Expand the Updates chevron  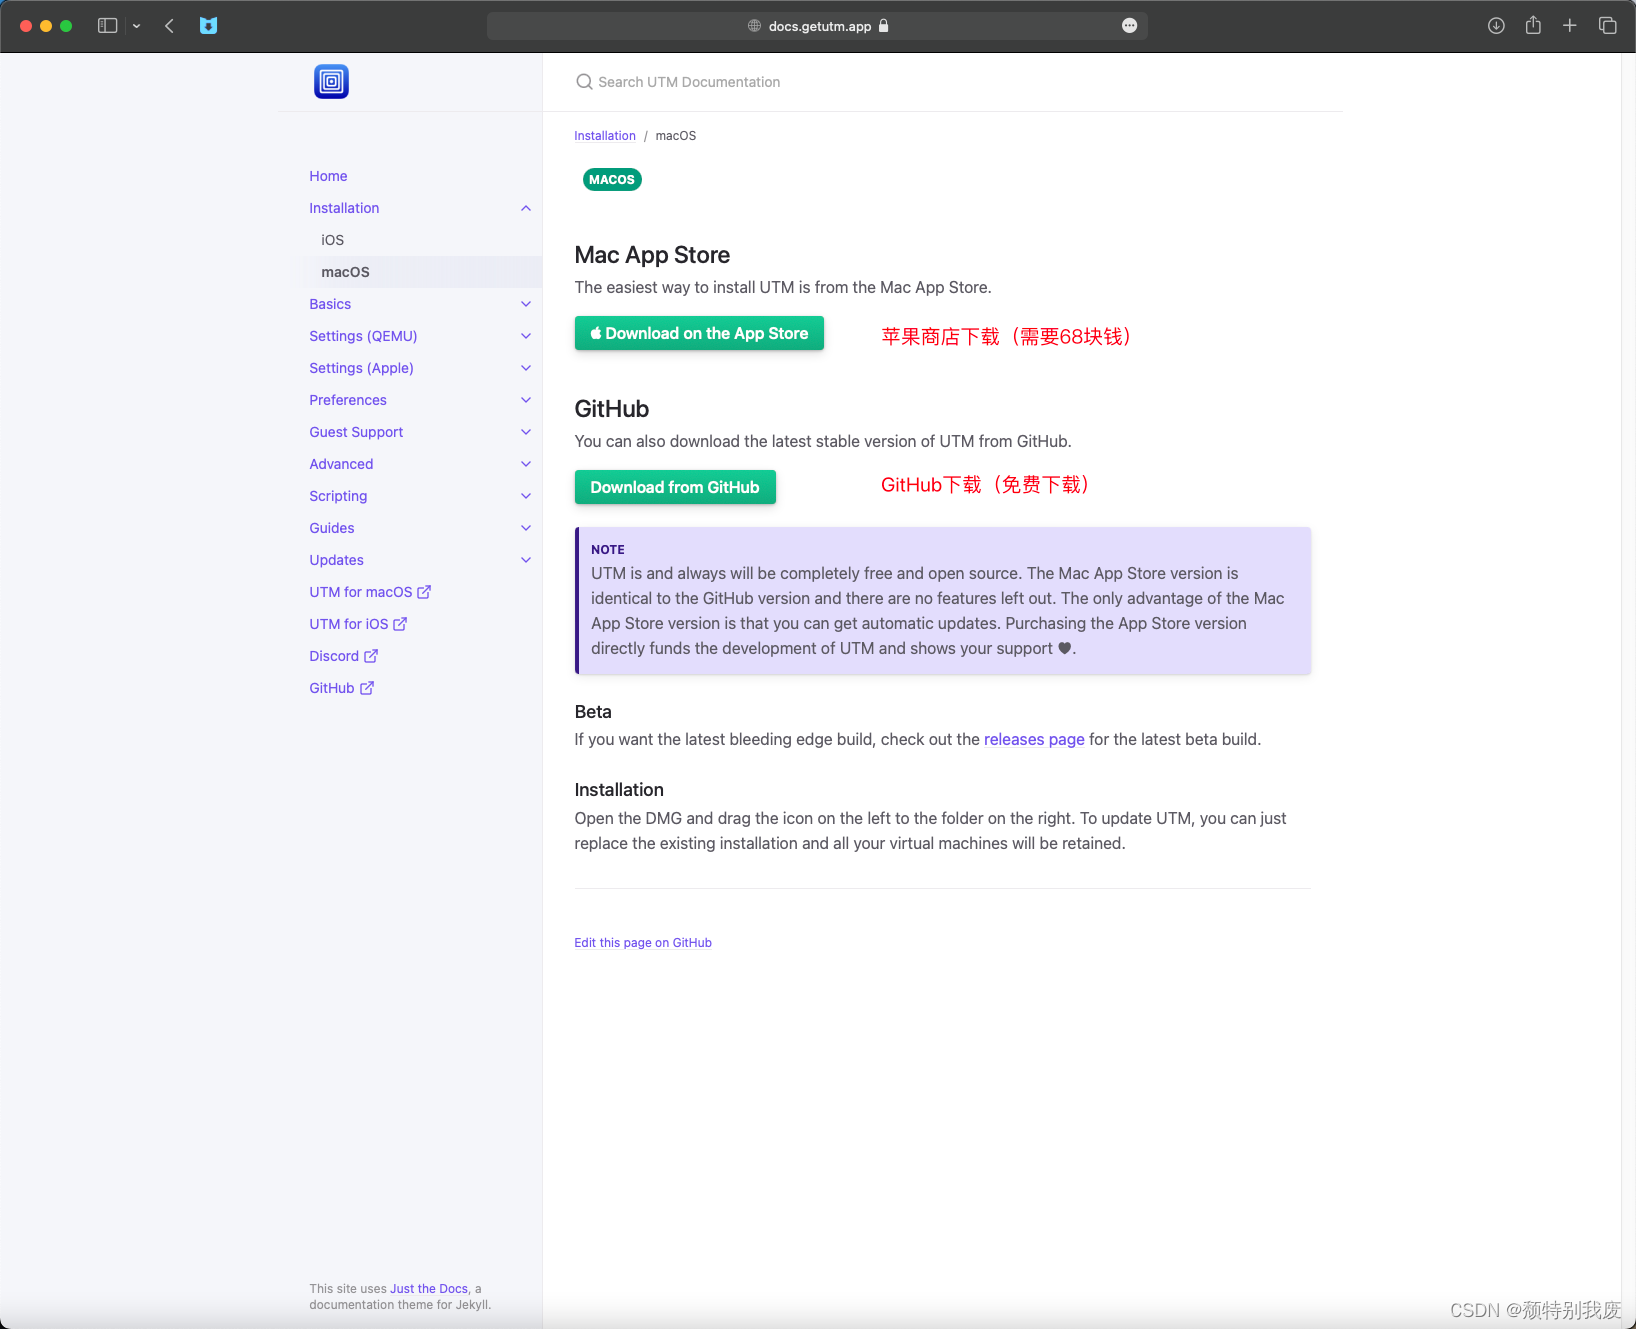(526, 560)
